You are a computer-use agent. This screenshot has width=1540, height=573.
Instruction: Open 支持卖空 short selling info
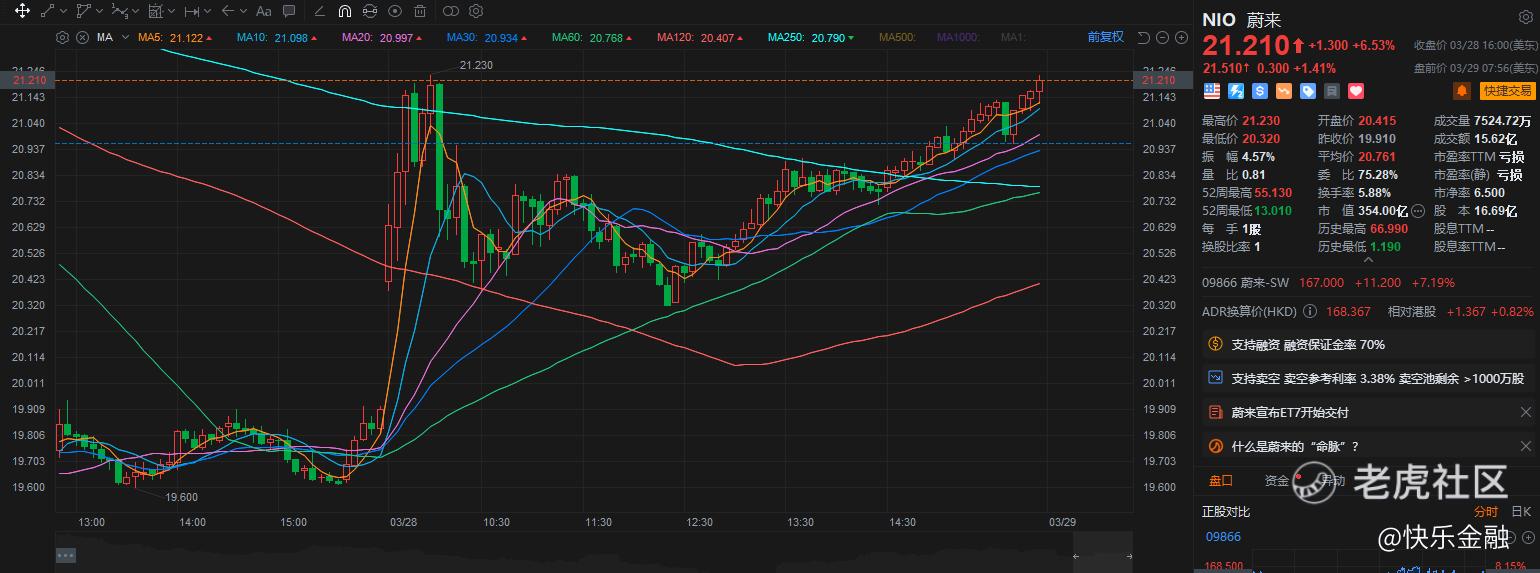click(1369, 378)
